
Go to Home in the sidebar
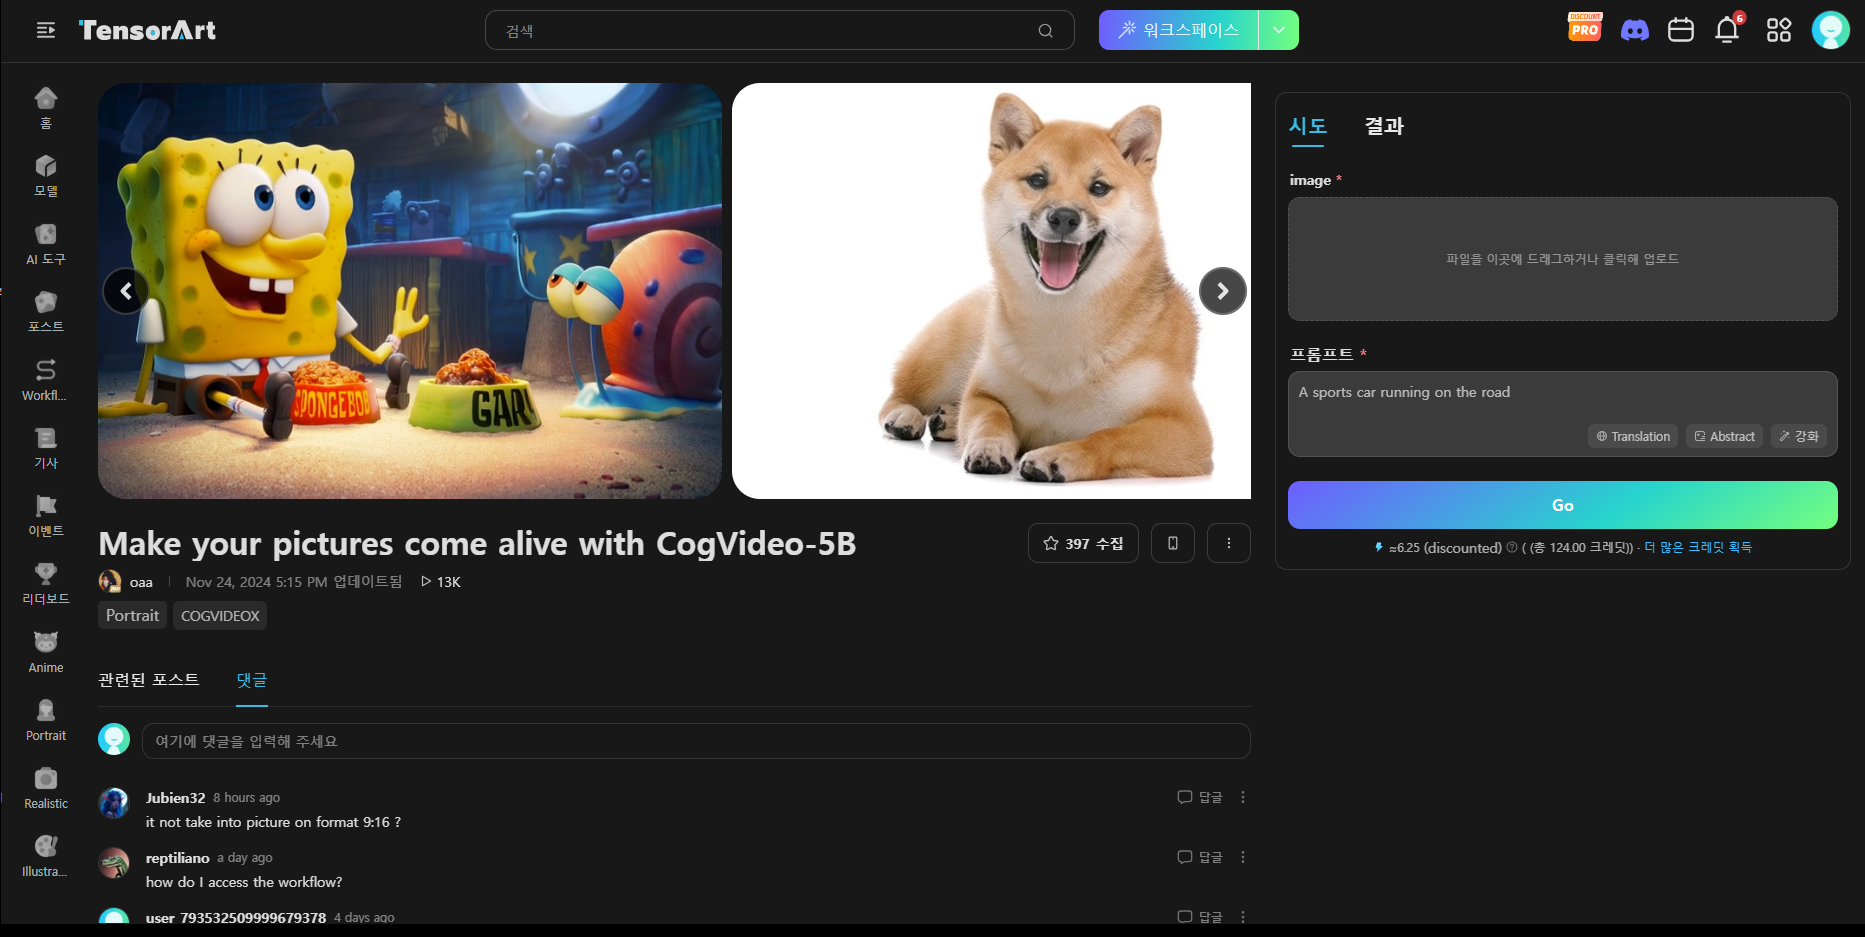pos(46,108)
